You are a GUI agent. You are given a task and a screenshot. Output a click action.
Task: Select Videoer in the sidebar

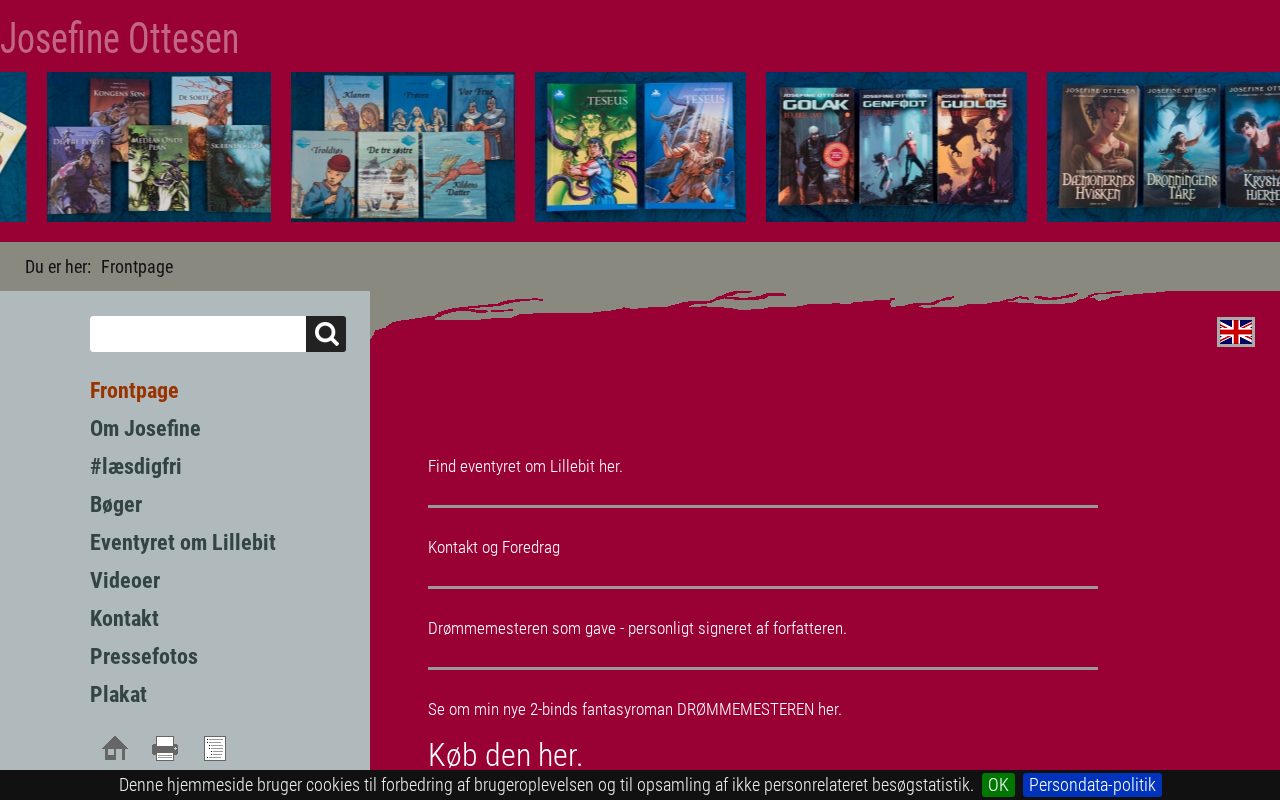point(125,580)
